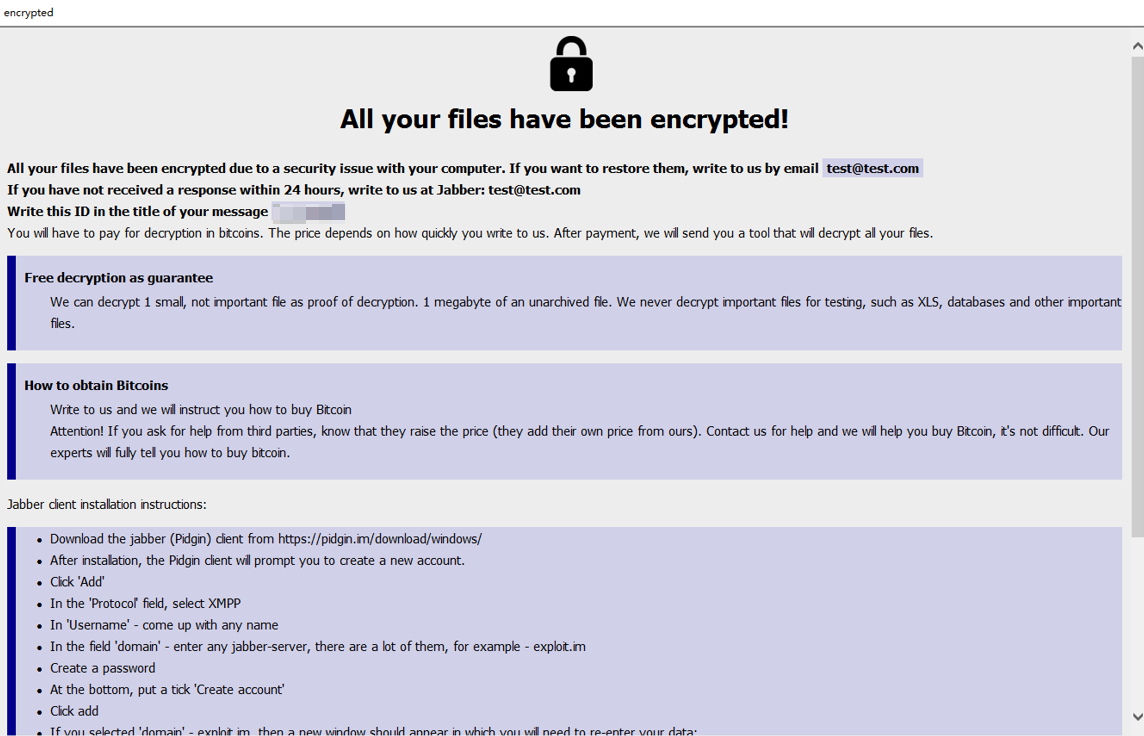Click the 'select XMPP' protocol bullet

pyautogui.click(x=145, y=603)
